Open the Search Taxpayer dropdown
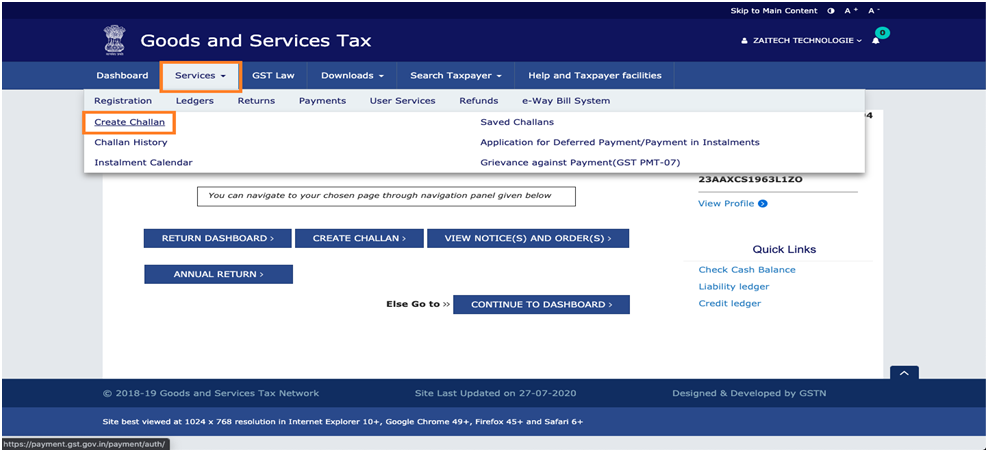Screen dimensions: 988x452 point(456,76)
